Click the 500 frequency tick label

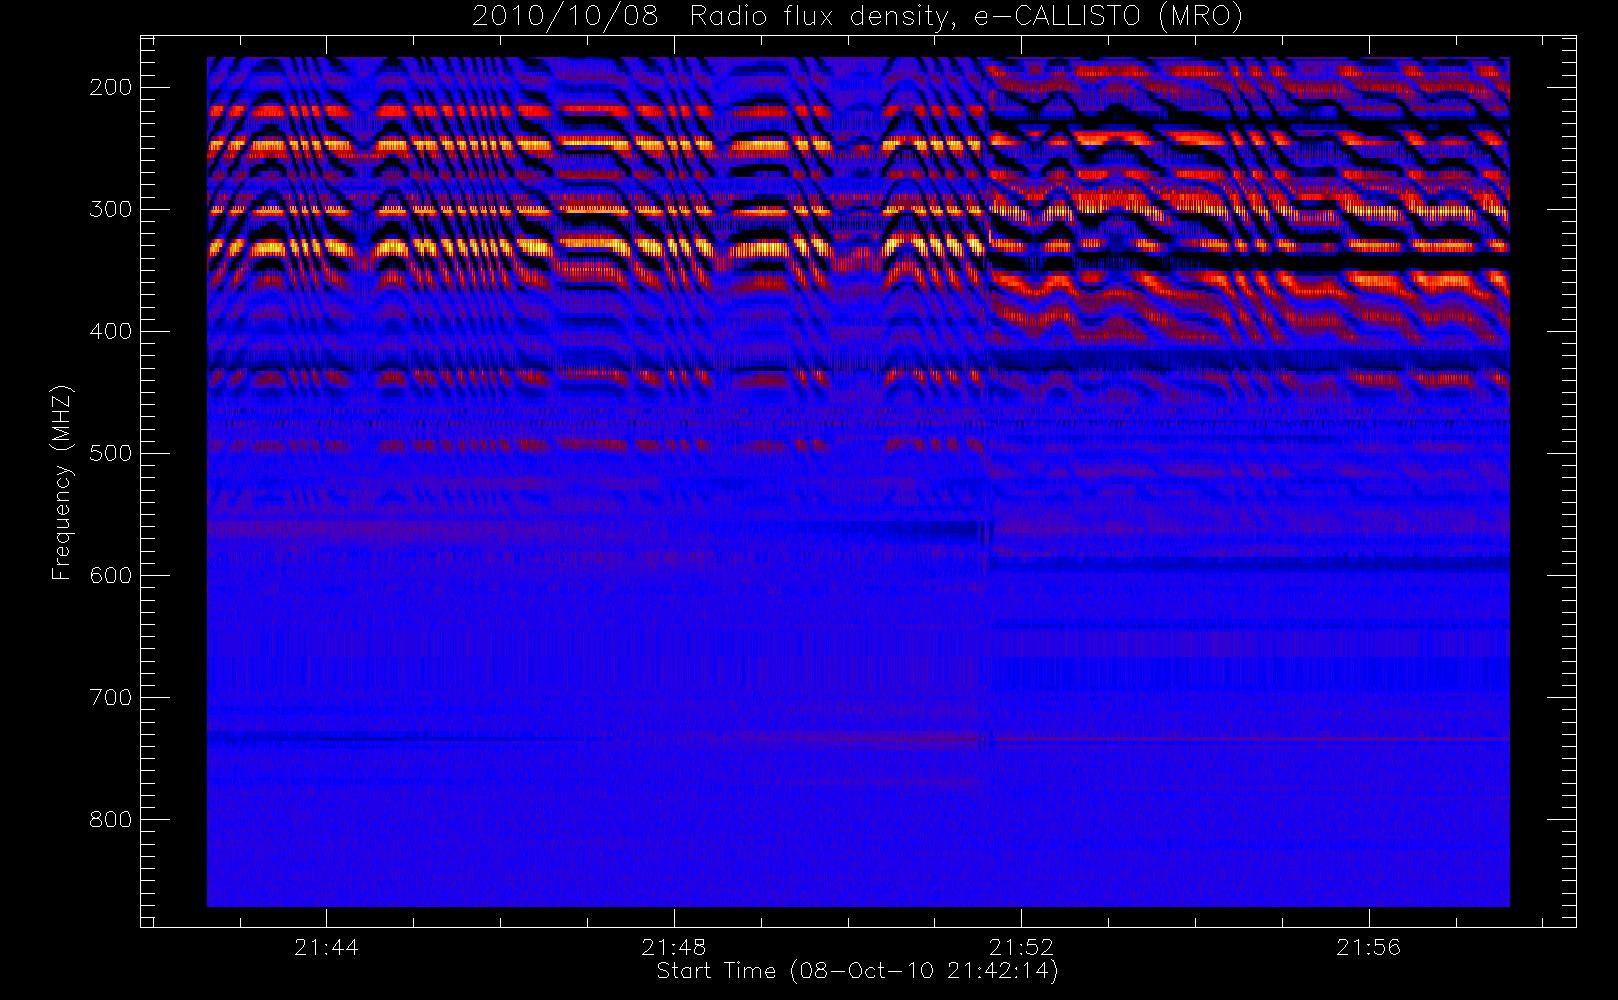111,453
